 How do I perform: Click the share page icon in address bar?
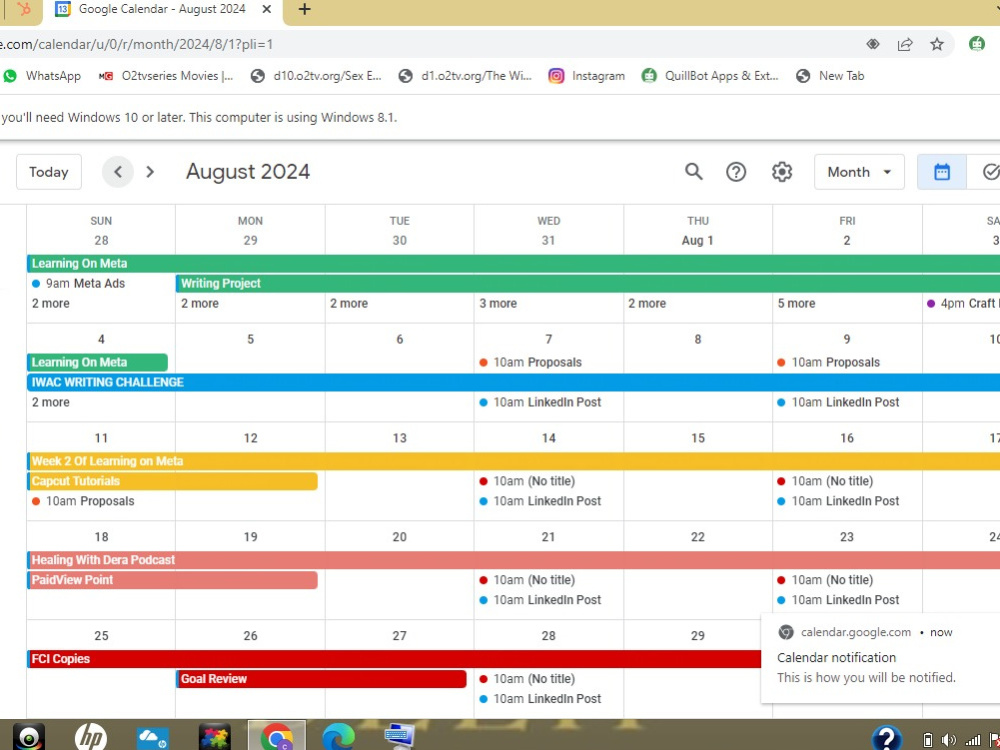coord(904,44)
